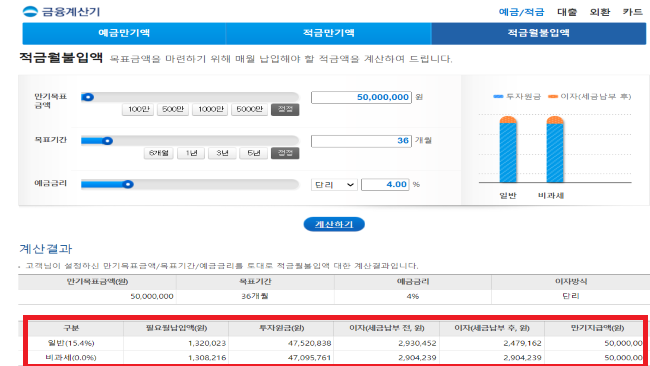Click the 1,320,023 monthly payment value
Image resolution: width=650 pixels, height=366 pixels.
(x=207, y=343)
